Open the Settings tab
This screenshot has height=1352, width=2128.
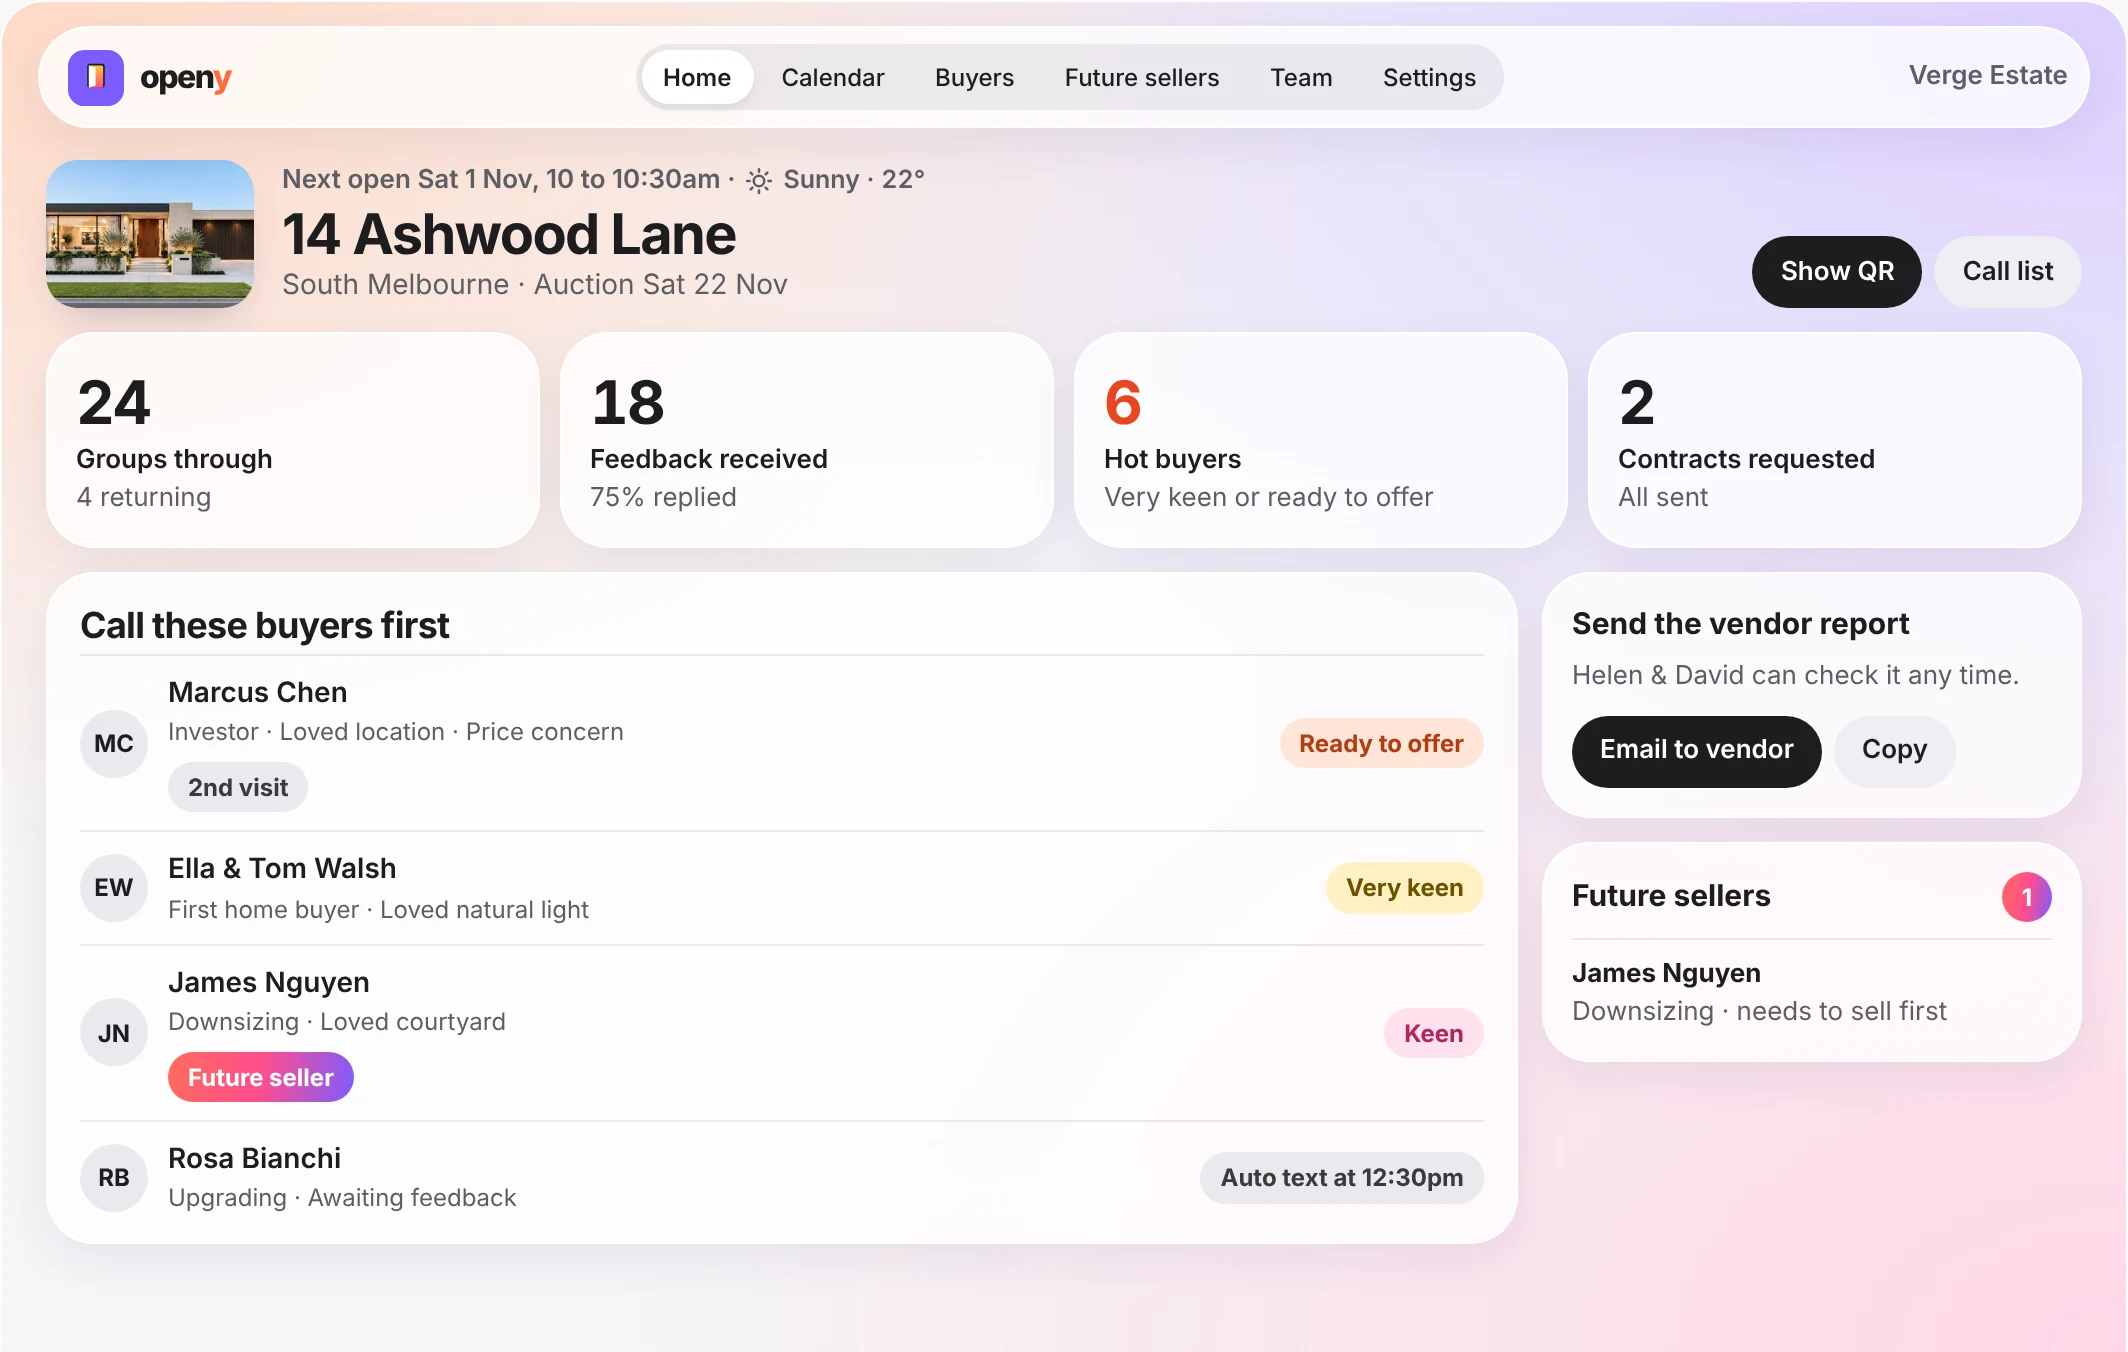click(x=1429, y=77)
